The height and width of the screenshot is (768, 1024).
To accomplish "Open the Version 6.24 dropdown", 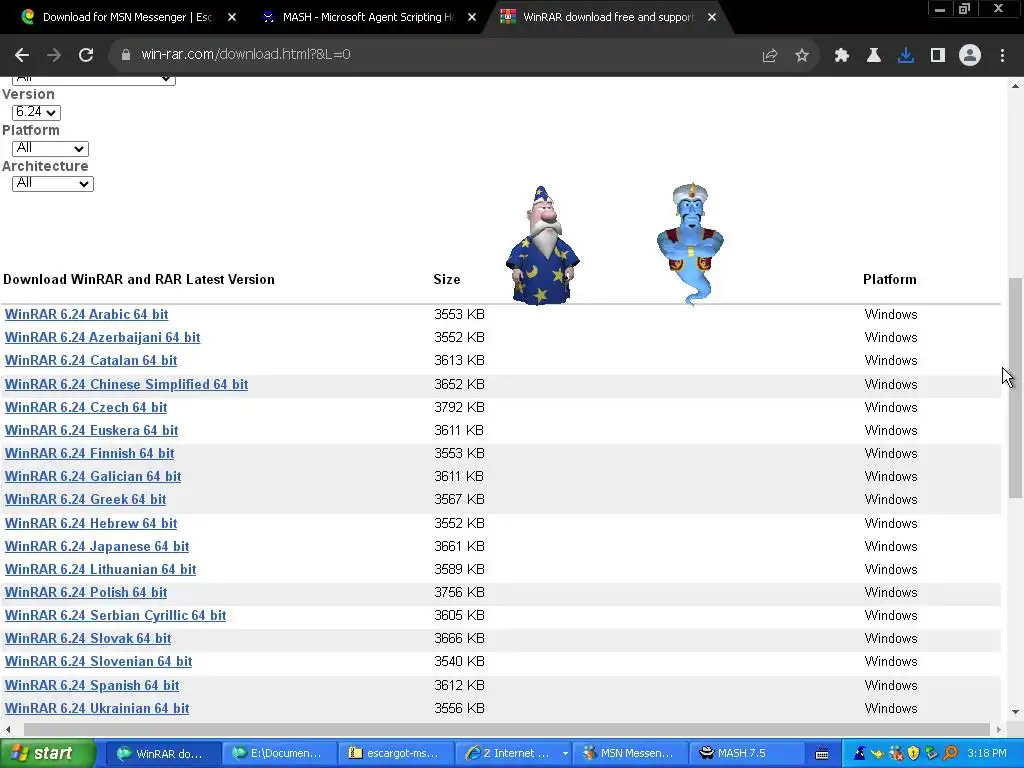I will [37, 112].
